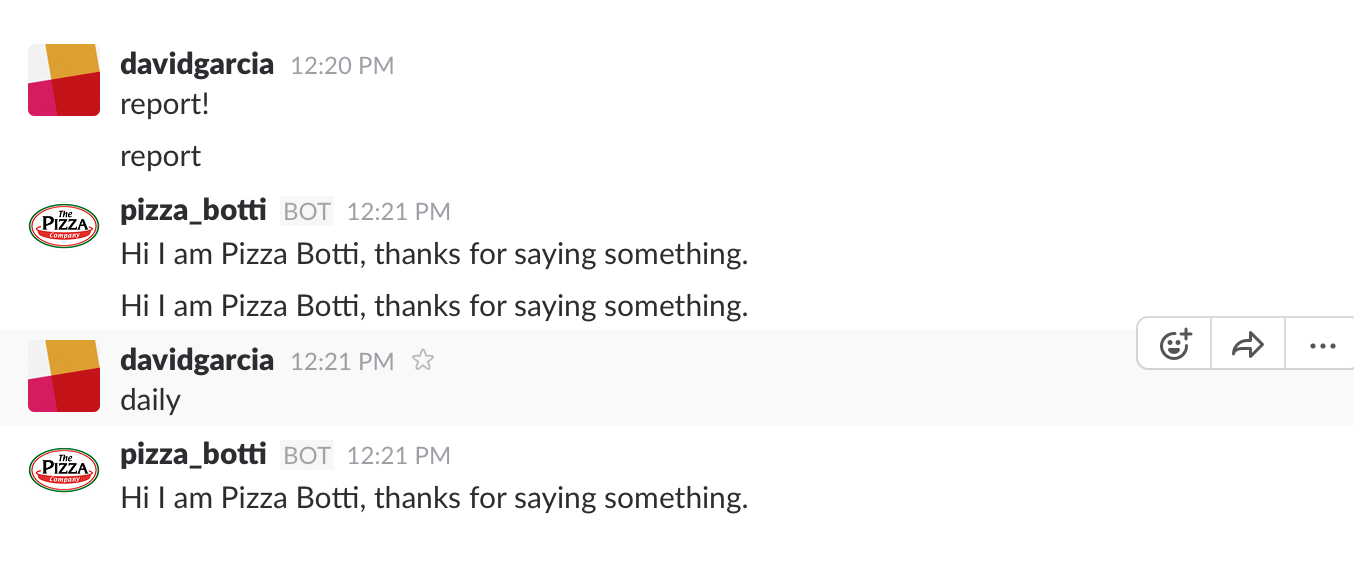Open more actions ellipsis menu

[1322, 345]
